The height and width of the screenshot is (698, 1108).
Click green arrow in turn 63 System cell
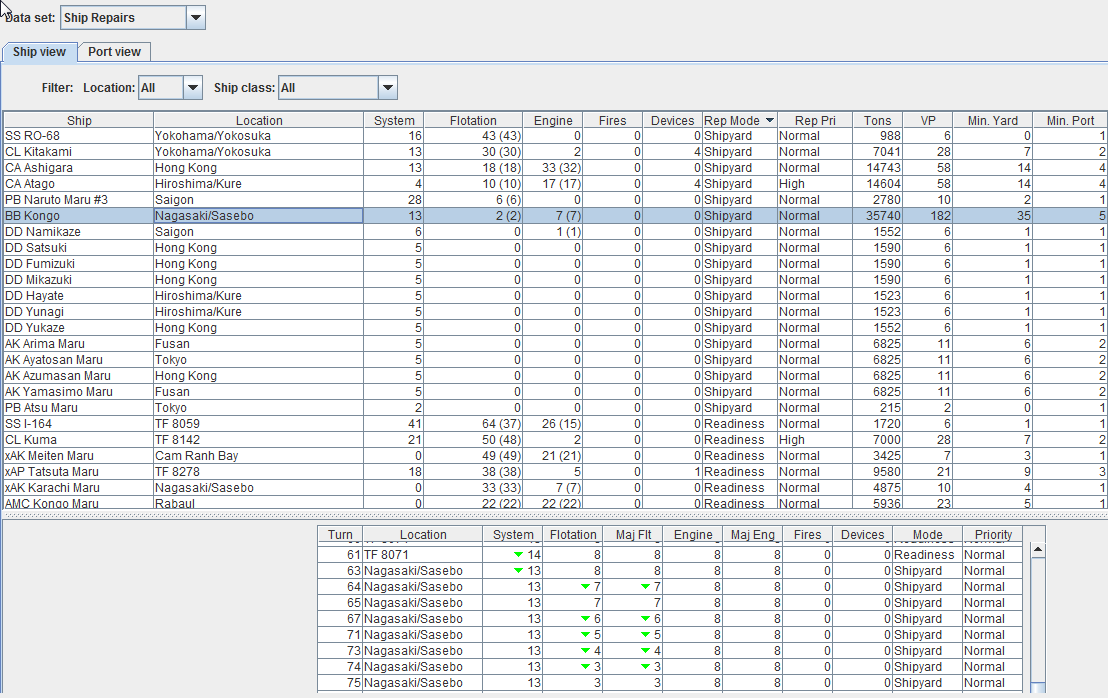coord(518,571)
